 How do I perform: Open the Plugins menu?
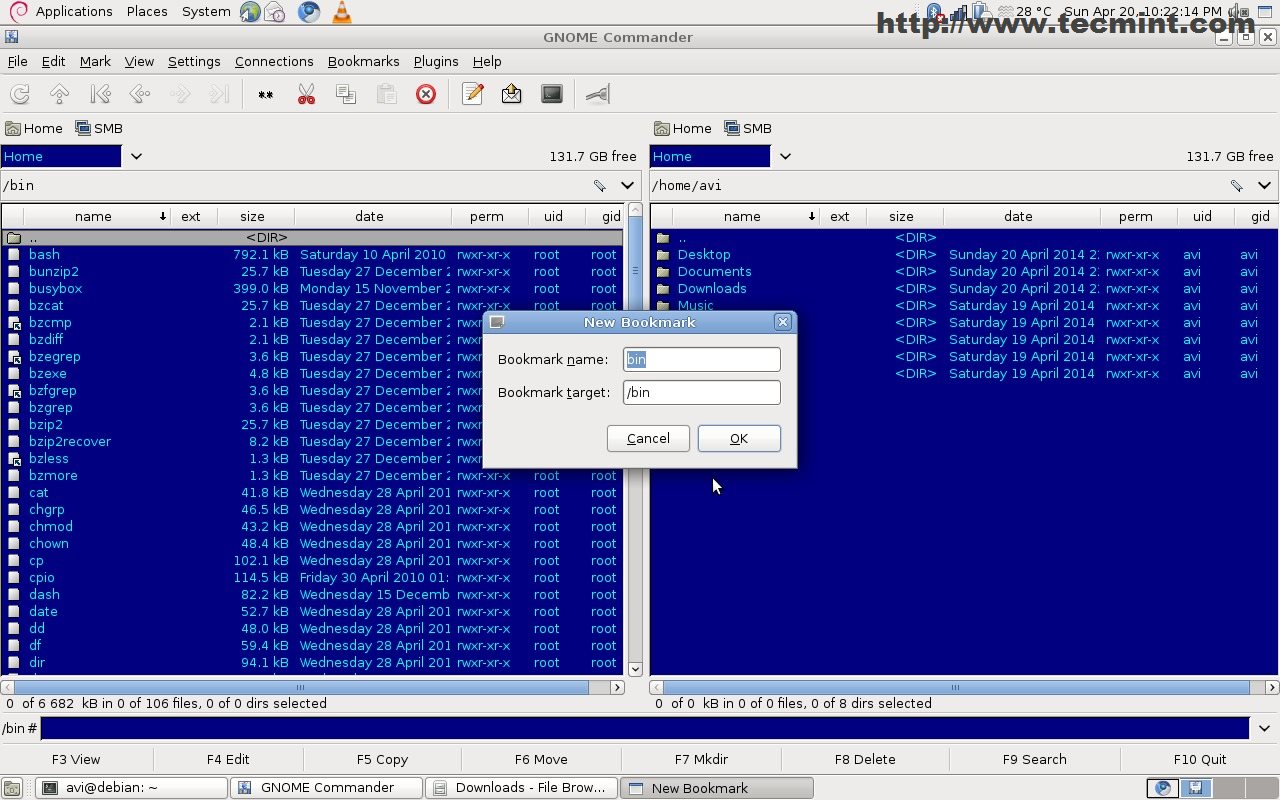[x=436, y=61]
